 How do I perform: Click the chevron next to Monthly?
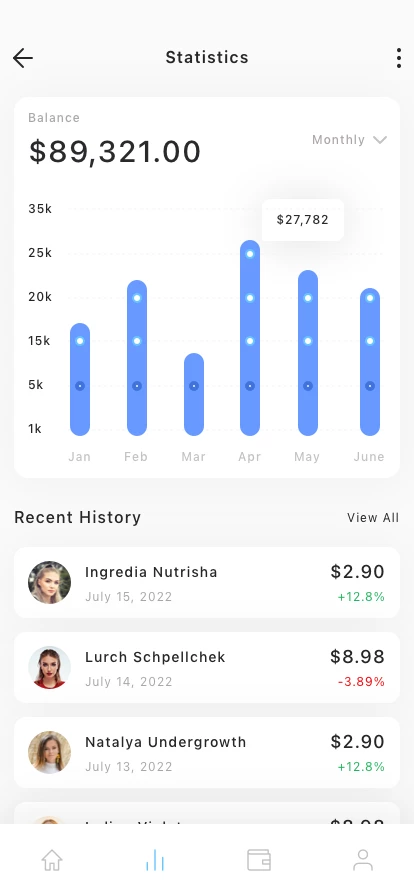[380, 140]
